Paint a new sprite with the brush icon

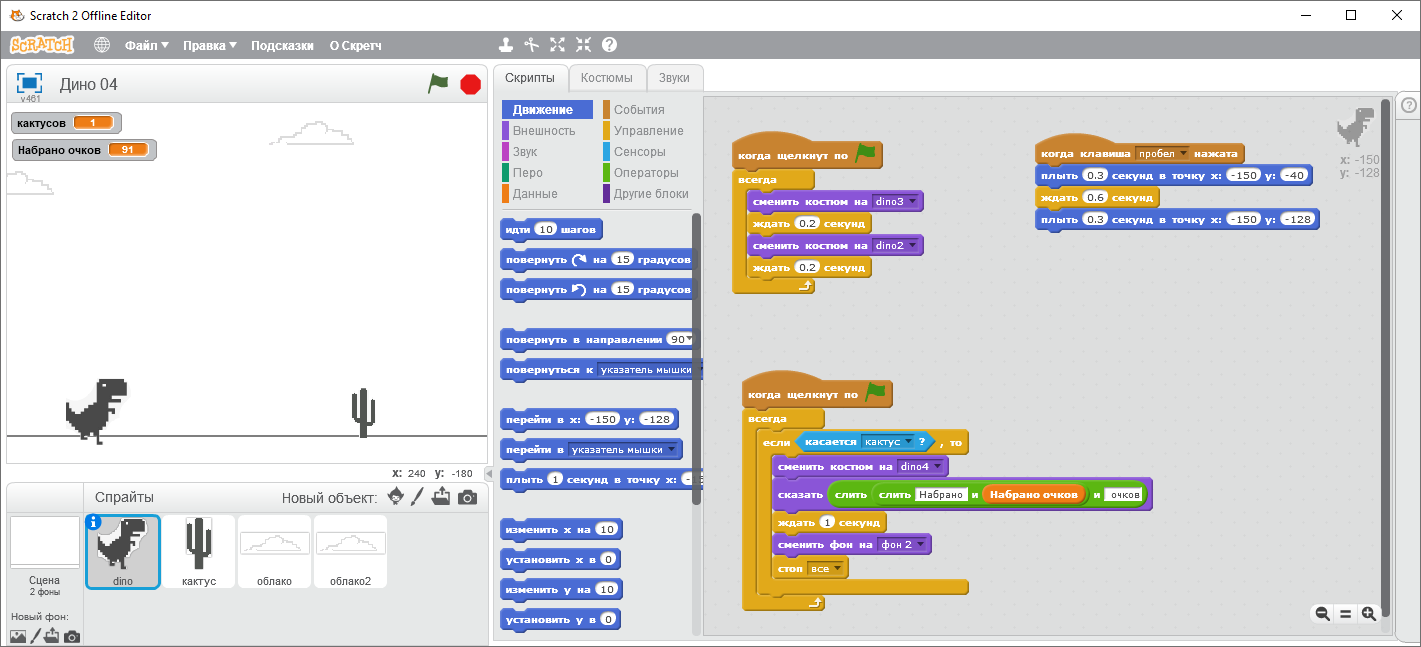pos(418,497)
